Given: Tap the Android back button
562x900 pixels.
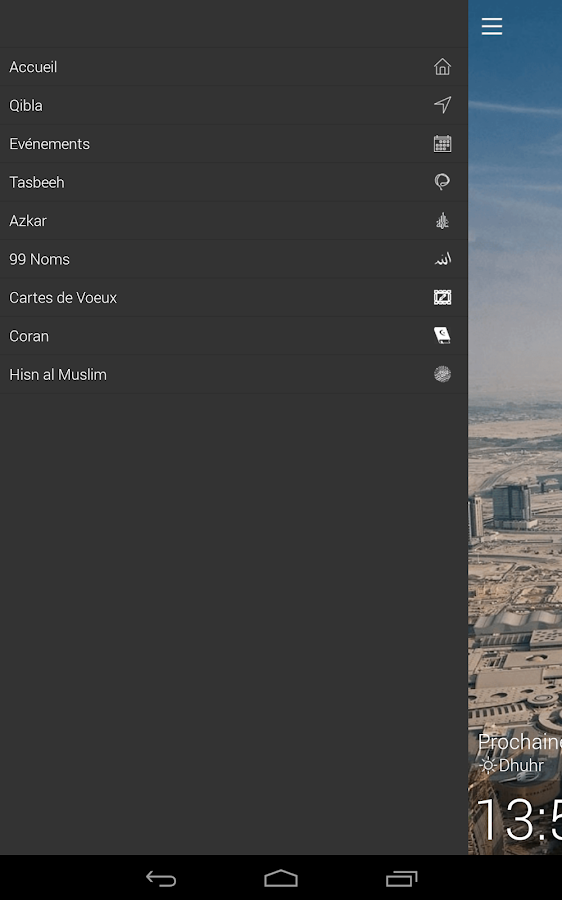Looking at the screenshot, I should [161, 878].
